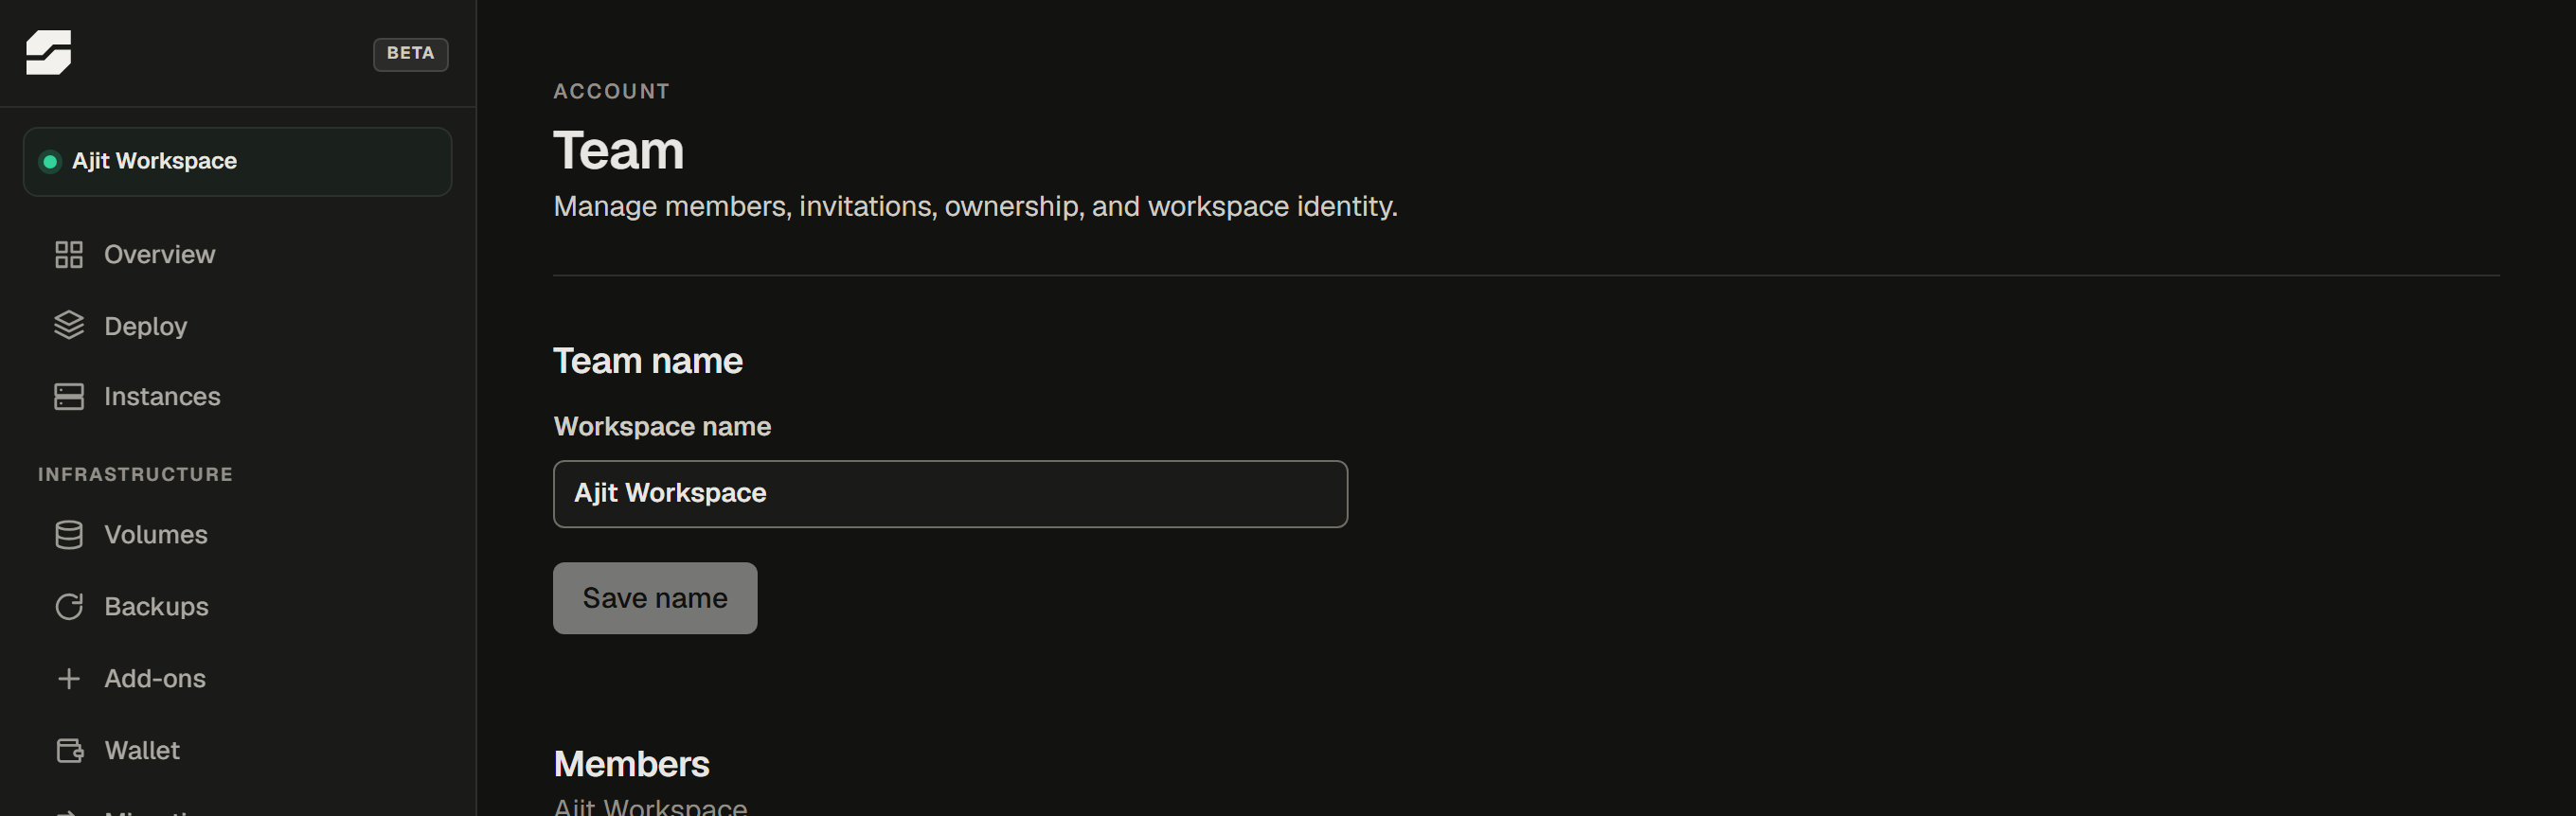Click the Deploy stacked layers icon
Screen dimensions: 2576x816
[x=69, y=326]
